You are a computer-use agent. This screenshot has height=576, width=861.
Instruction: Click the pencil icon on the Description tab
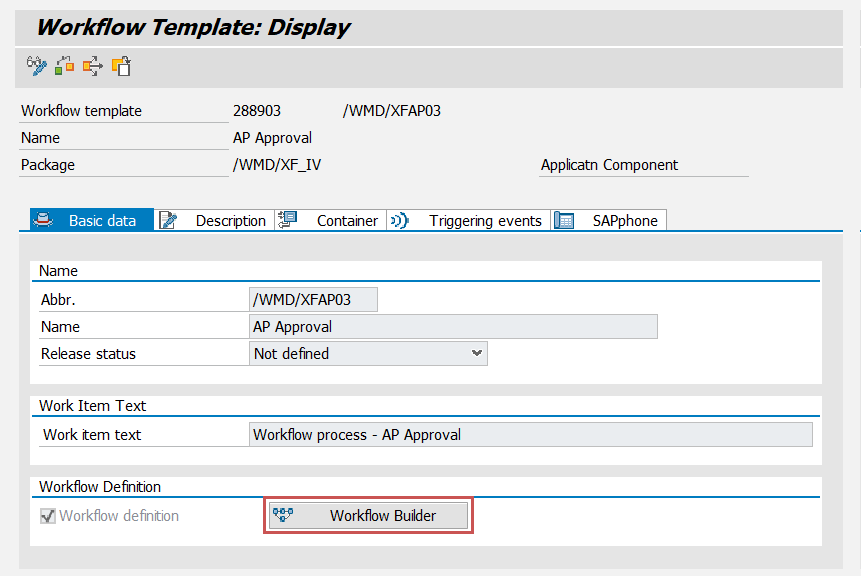[x=167, y=220]
